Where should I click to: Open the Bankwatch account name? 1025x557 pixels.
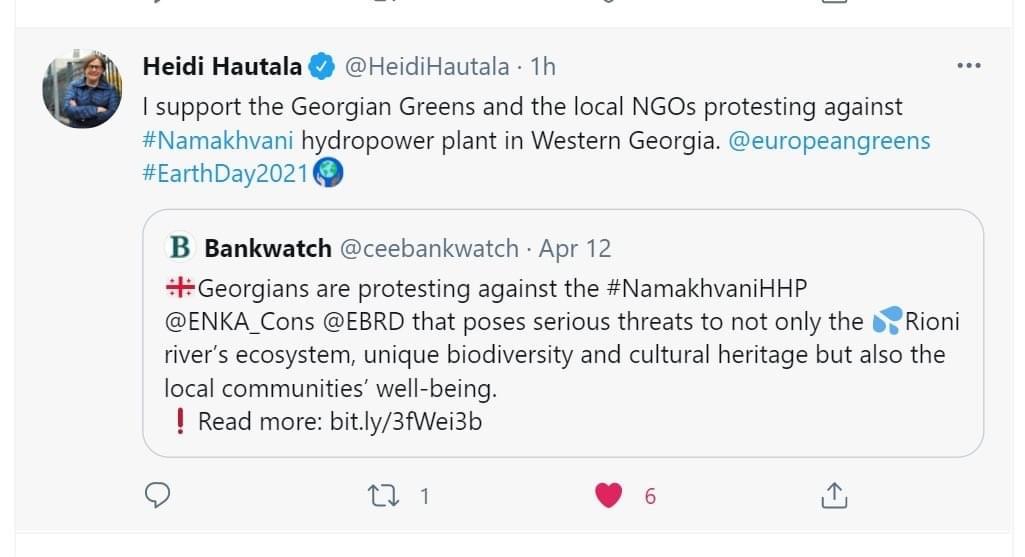pyautogui.click(x=267, y=247)
